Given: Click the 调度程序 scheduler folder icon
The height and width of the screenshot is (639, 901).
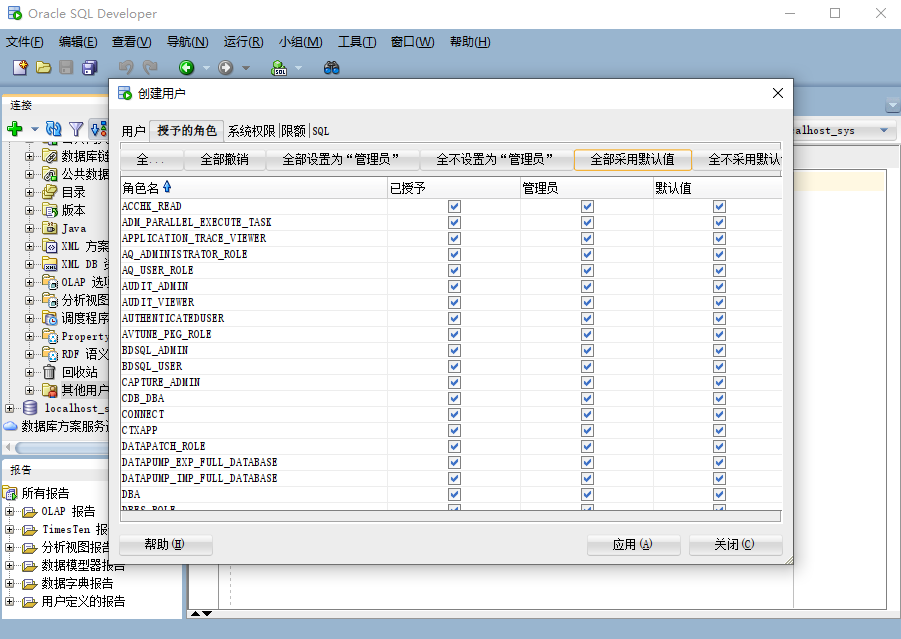Looking at the screenshot, I should [x=50, y=318].
